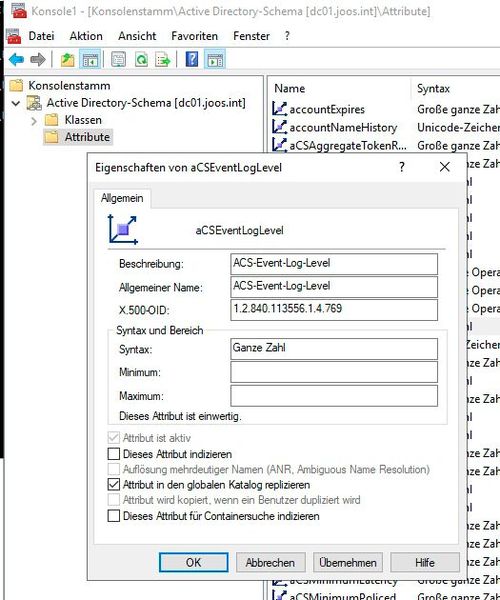Select Attribute node in the tree

pos(87,137)
